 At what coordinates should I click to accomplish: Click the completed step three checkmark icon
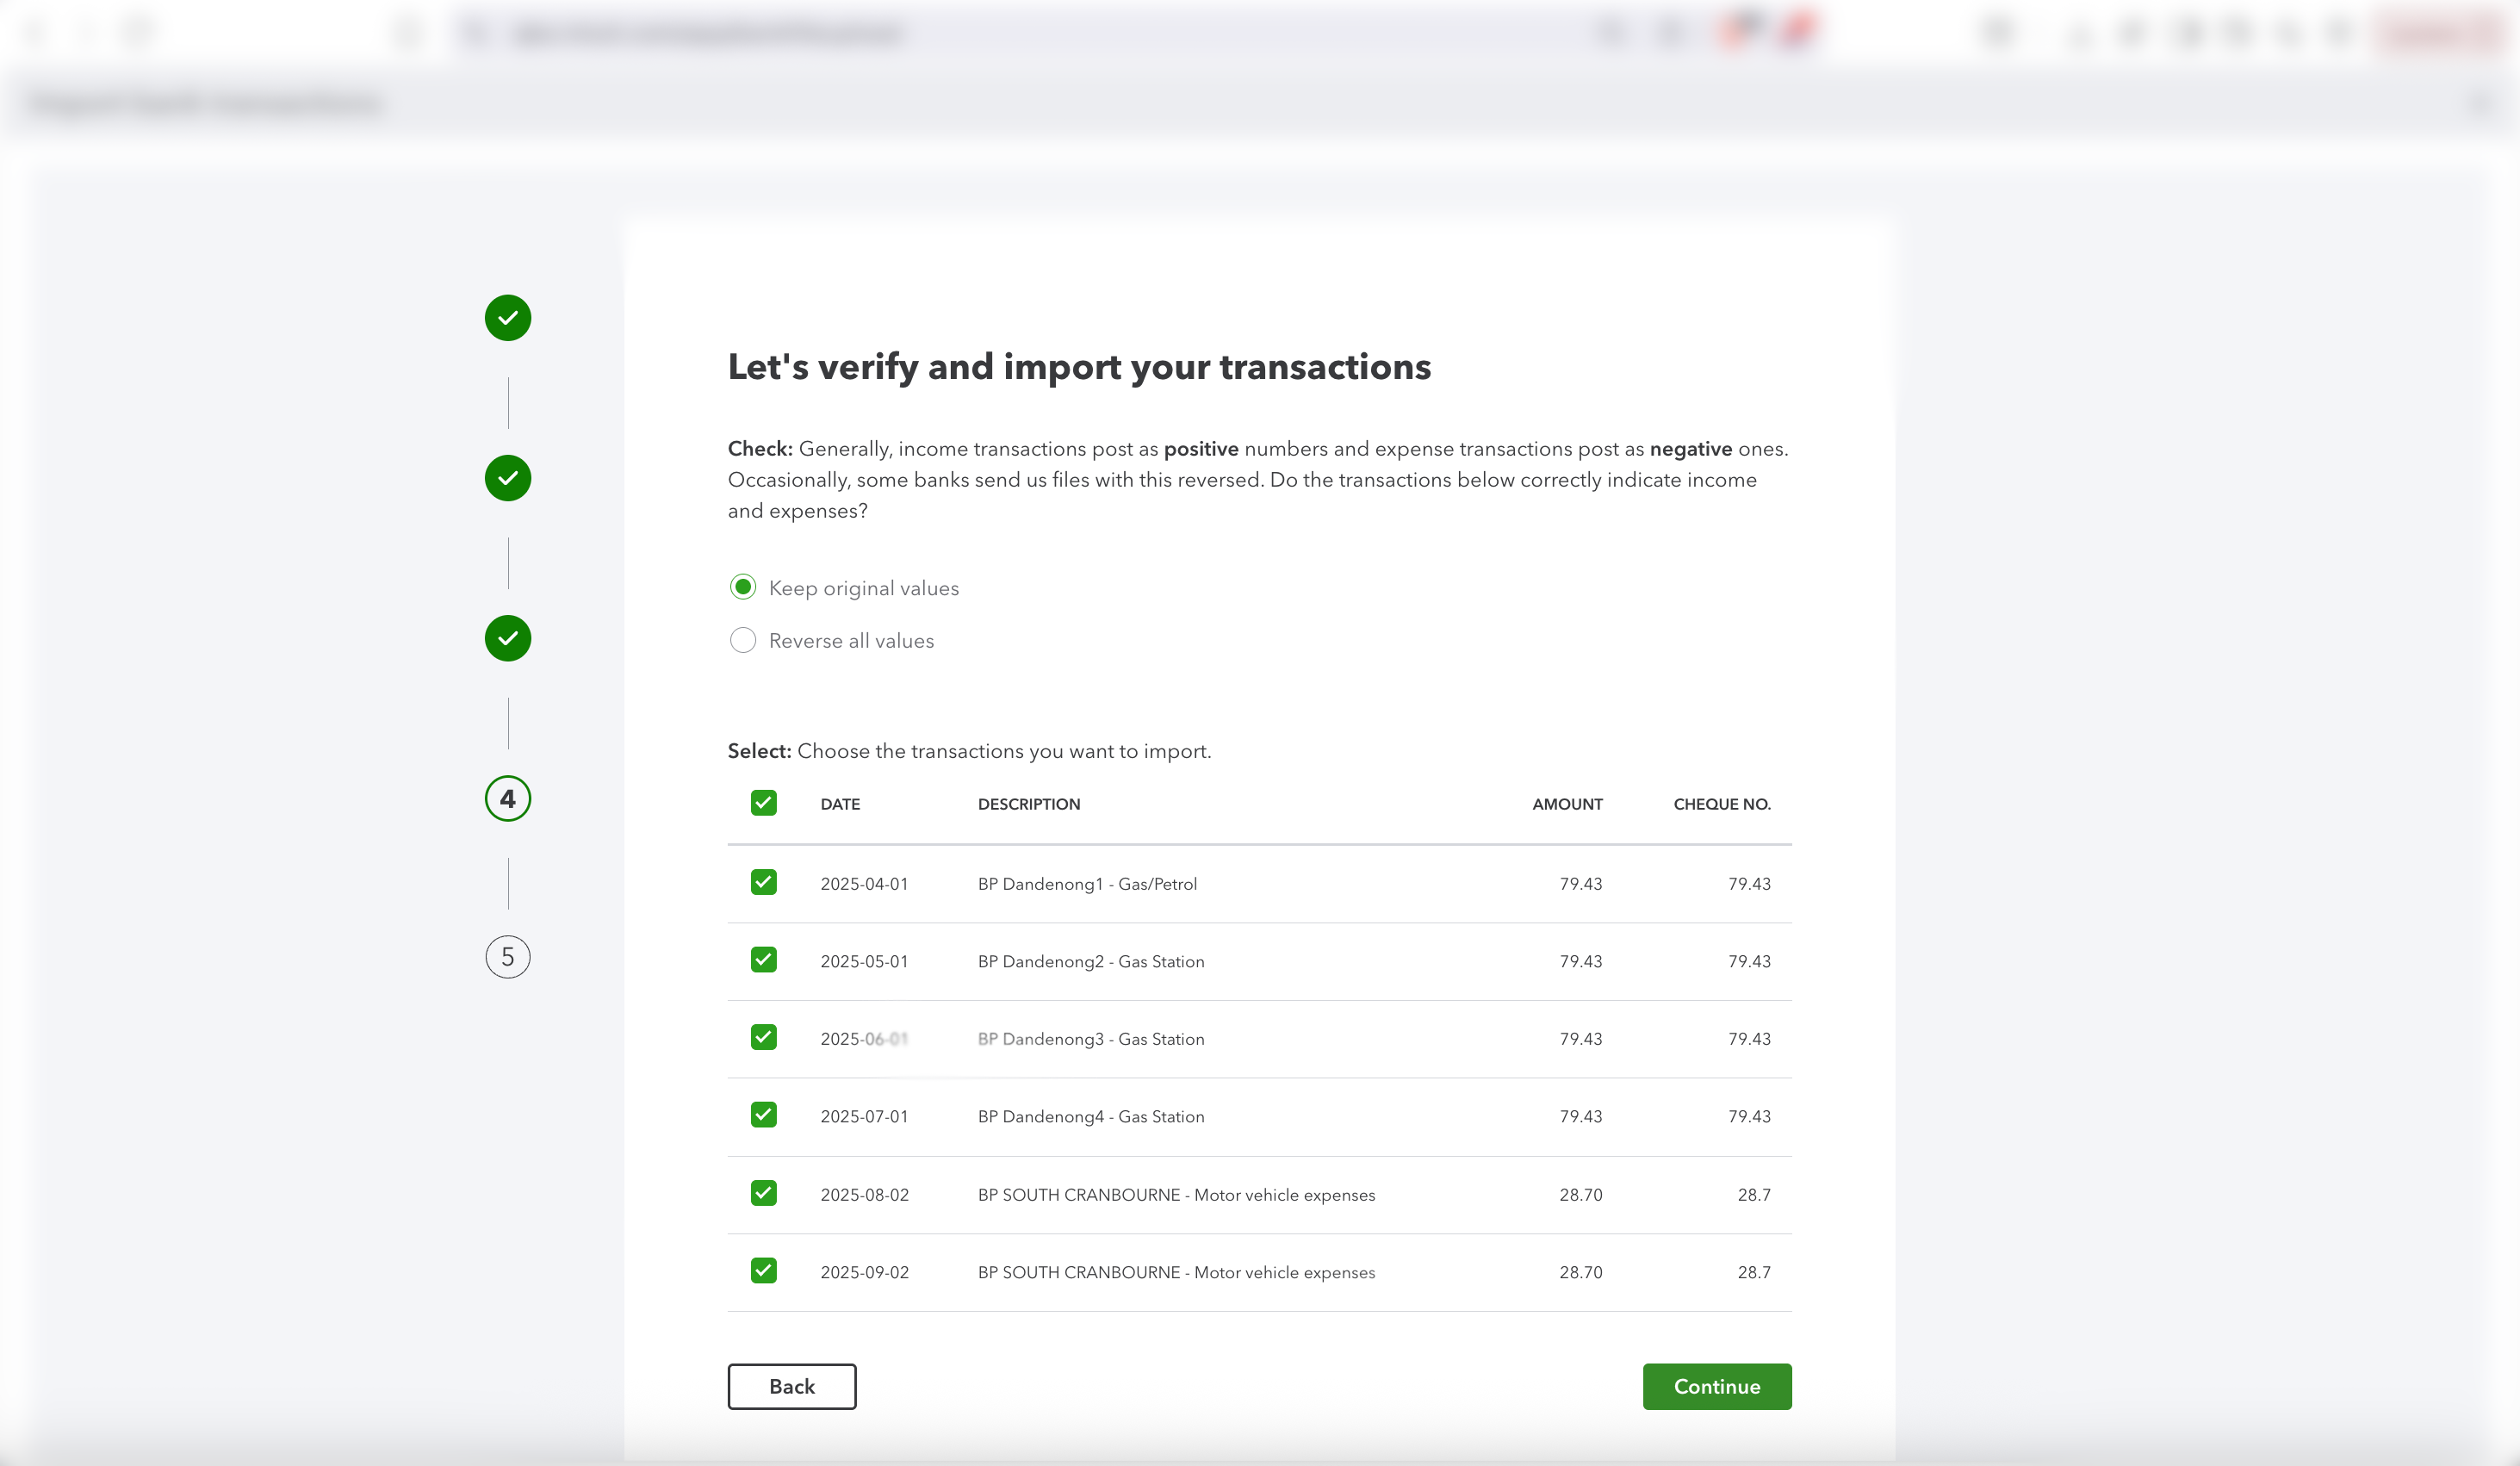pyautogui.click(x=508, y=638)
